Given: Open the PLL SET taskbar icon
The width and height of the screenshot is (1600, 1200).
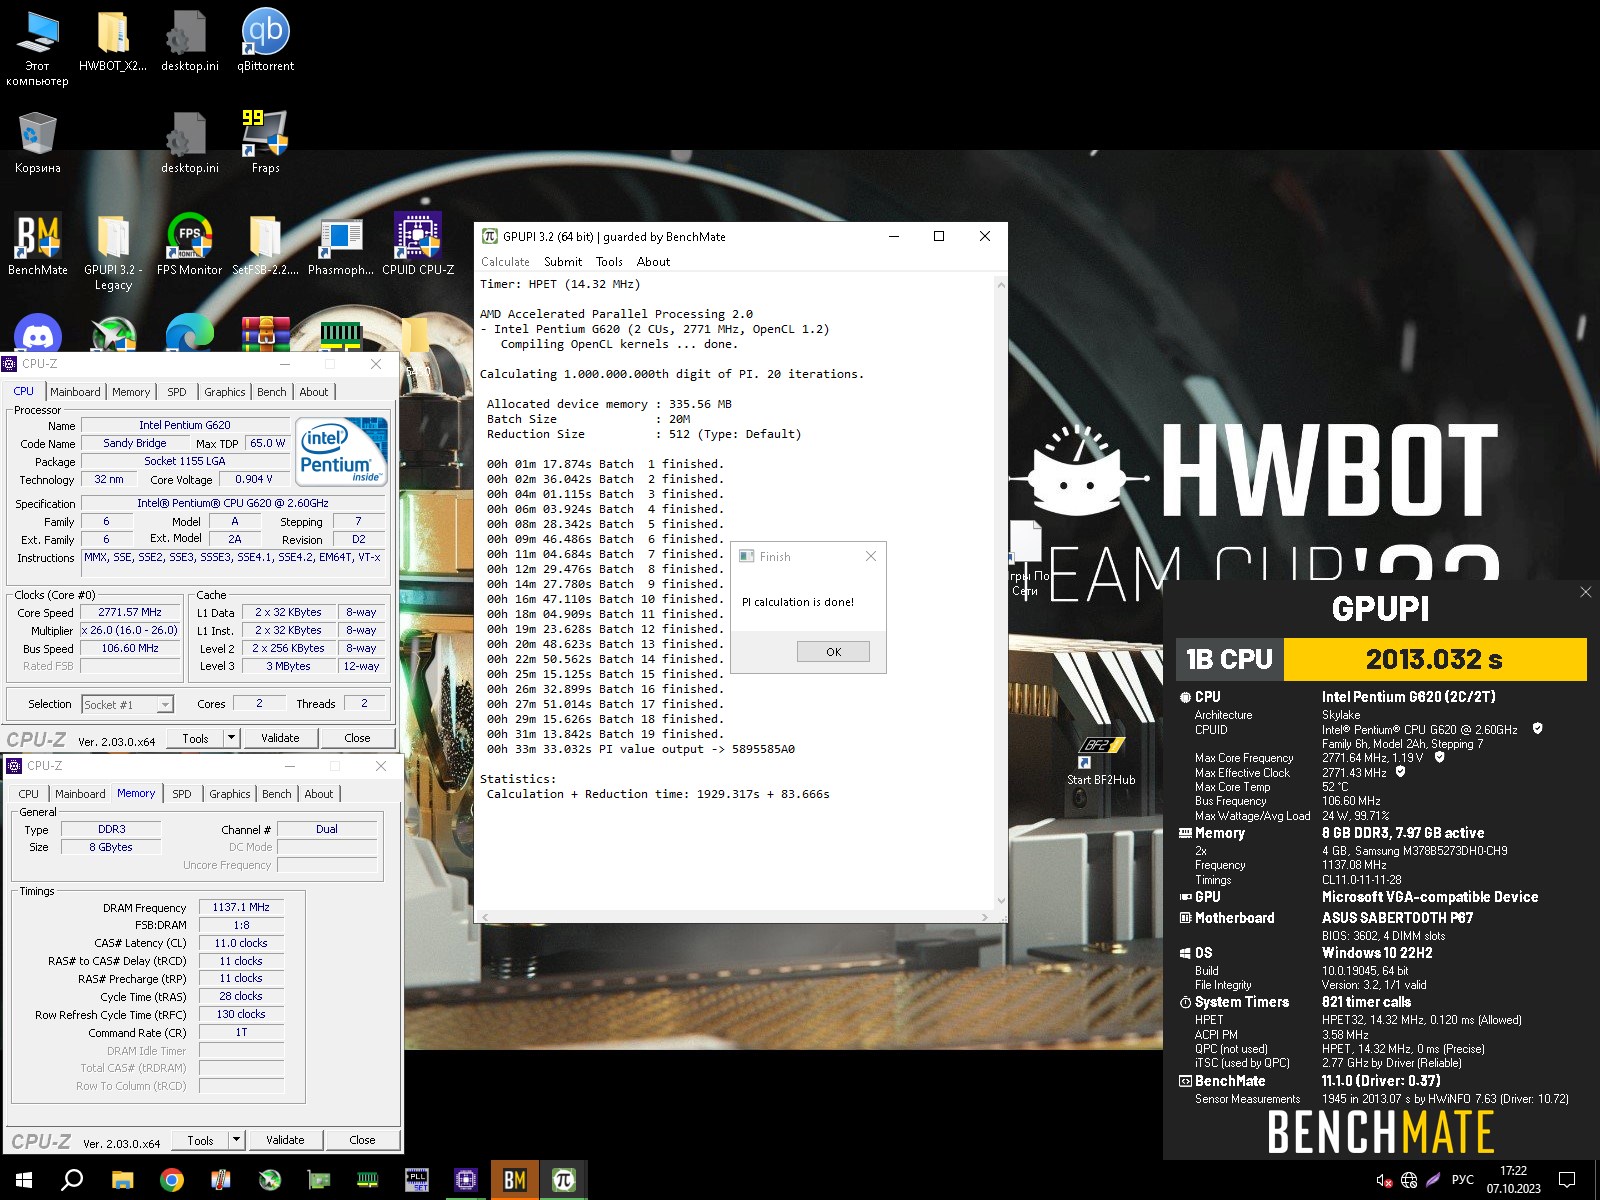Looking at the screenshot, I should tap(416, 1180).
